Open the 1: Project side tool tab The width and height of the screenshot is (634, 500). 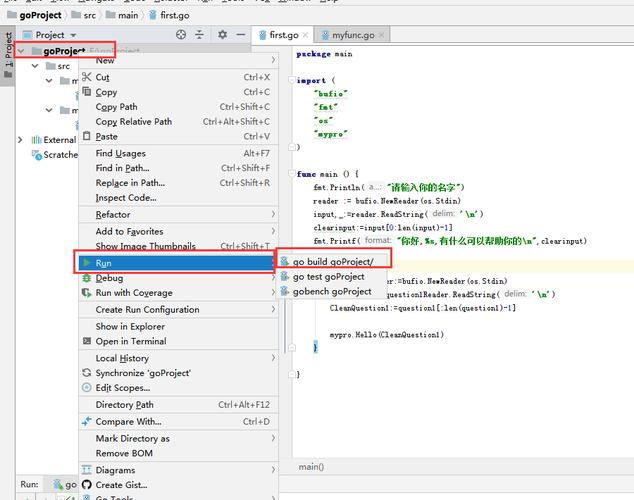pos(8,55)
